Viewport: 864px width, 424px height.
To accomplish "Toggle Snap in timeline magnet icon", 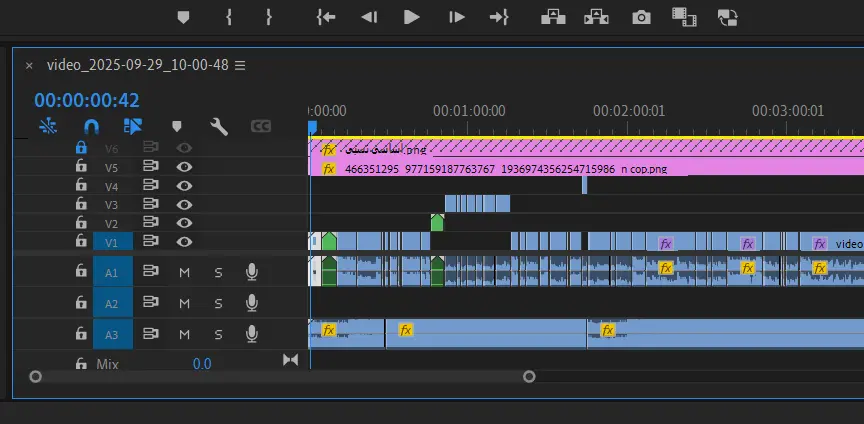I will pyautogui.click(x=91, y=127).
